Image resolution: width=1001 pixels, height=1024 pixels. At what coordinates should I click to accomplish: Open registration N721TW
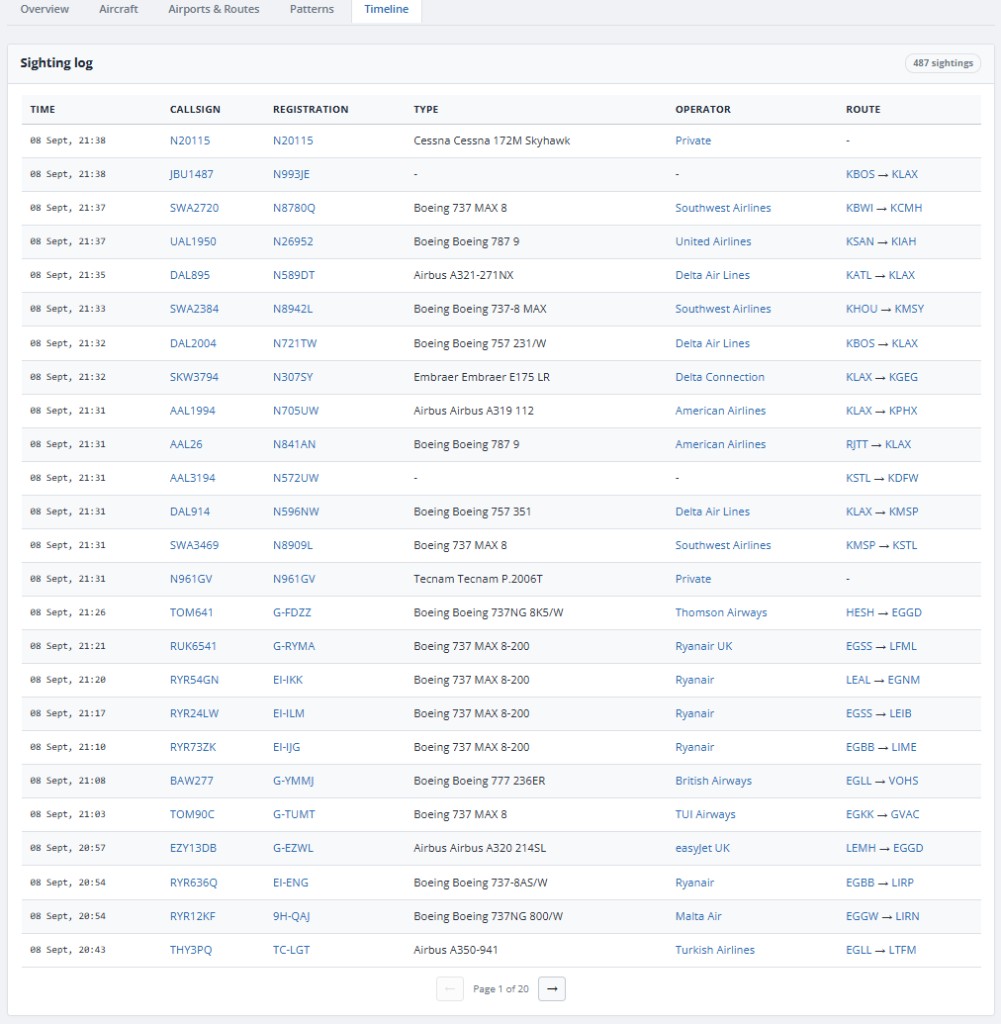click(x=294, y=344)
